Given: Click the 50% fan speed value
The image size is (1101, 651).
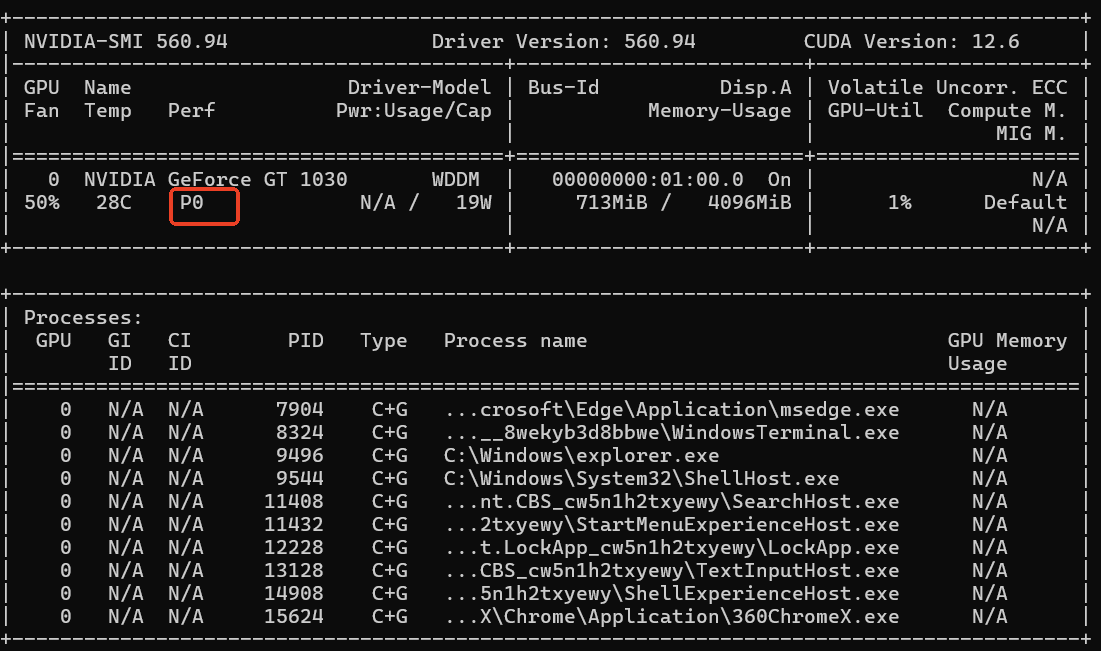Looking at the screenshot, I should coord(41,203).
